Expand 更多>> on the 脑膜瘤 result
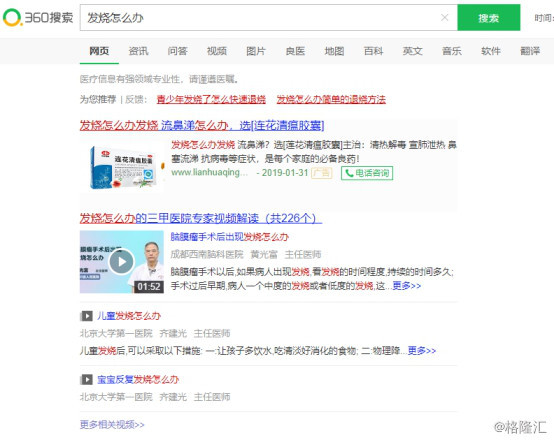The width and height of the screenshot is (554, 441). click(x=407, y=286)
